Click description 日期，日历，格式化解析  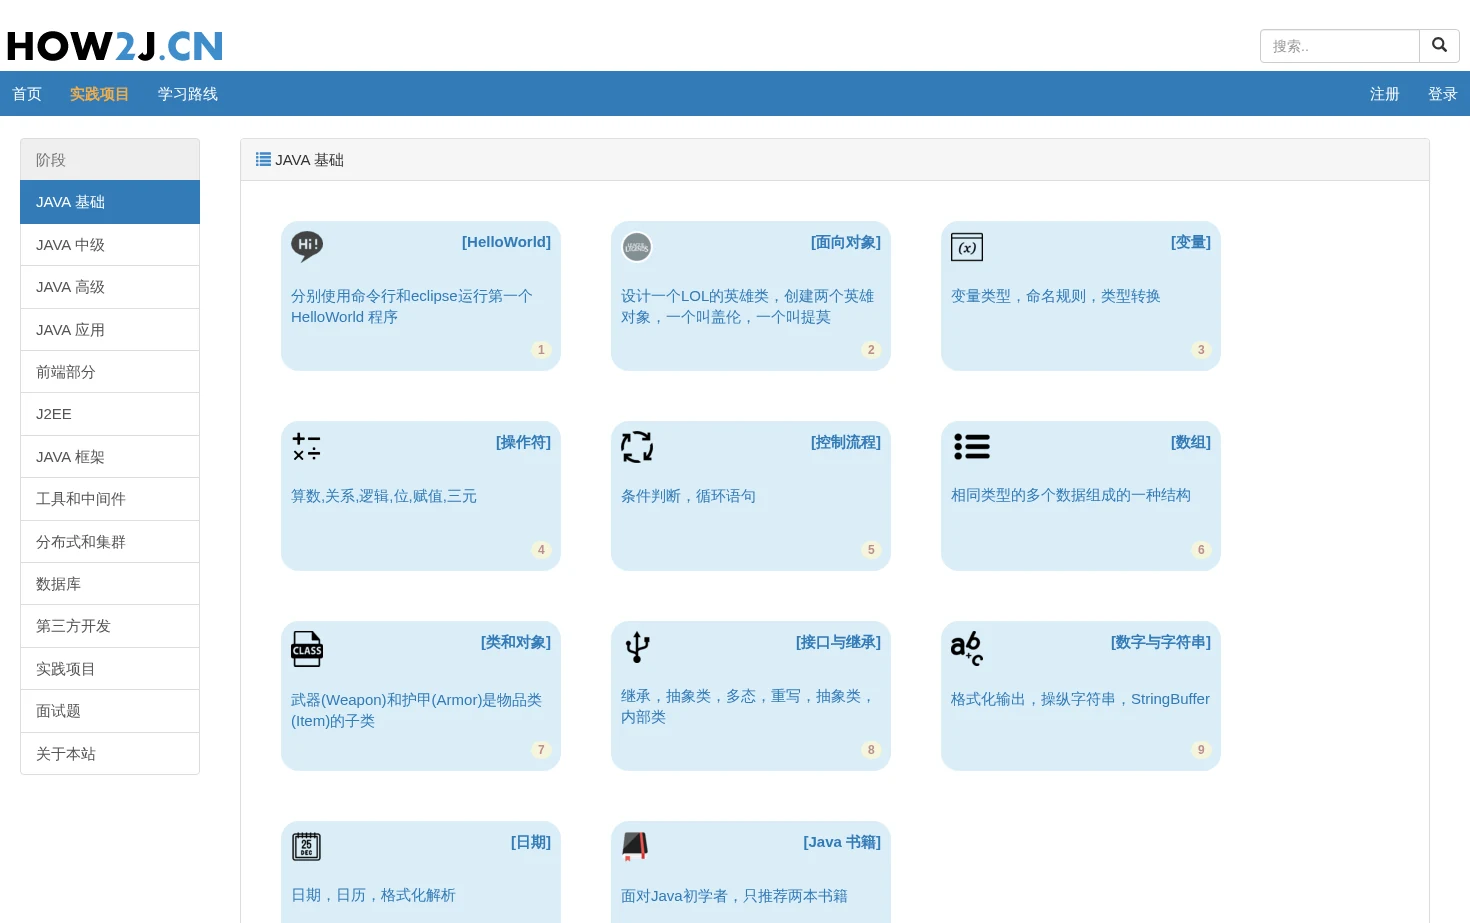pyautogui.click(x=373, y=895)
